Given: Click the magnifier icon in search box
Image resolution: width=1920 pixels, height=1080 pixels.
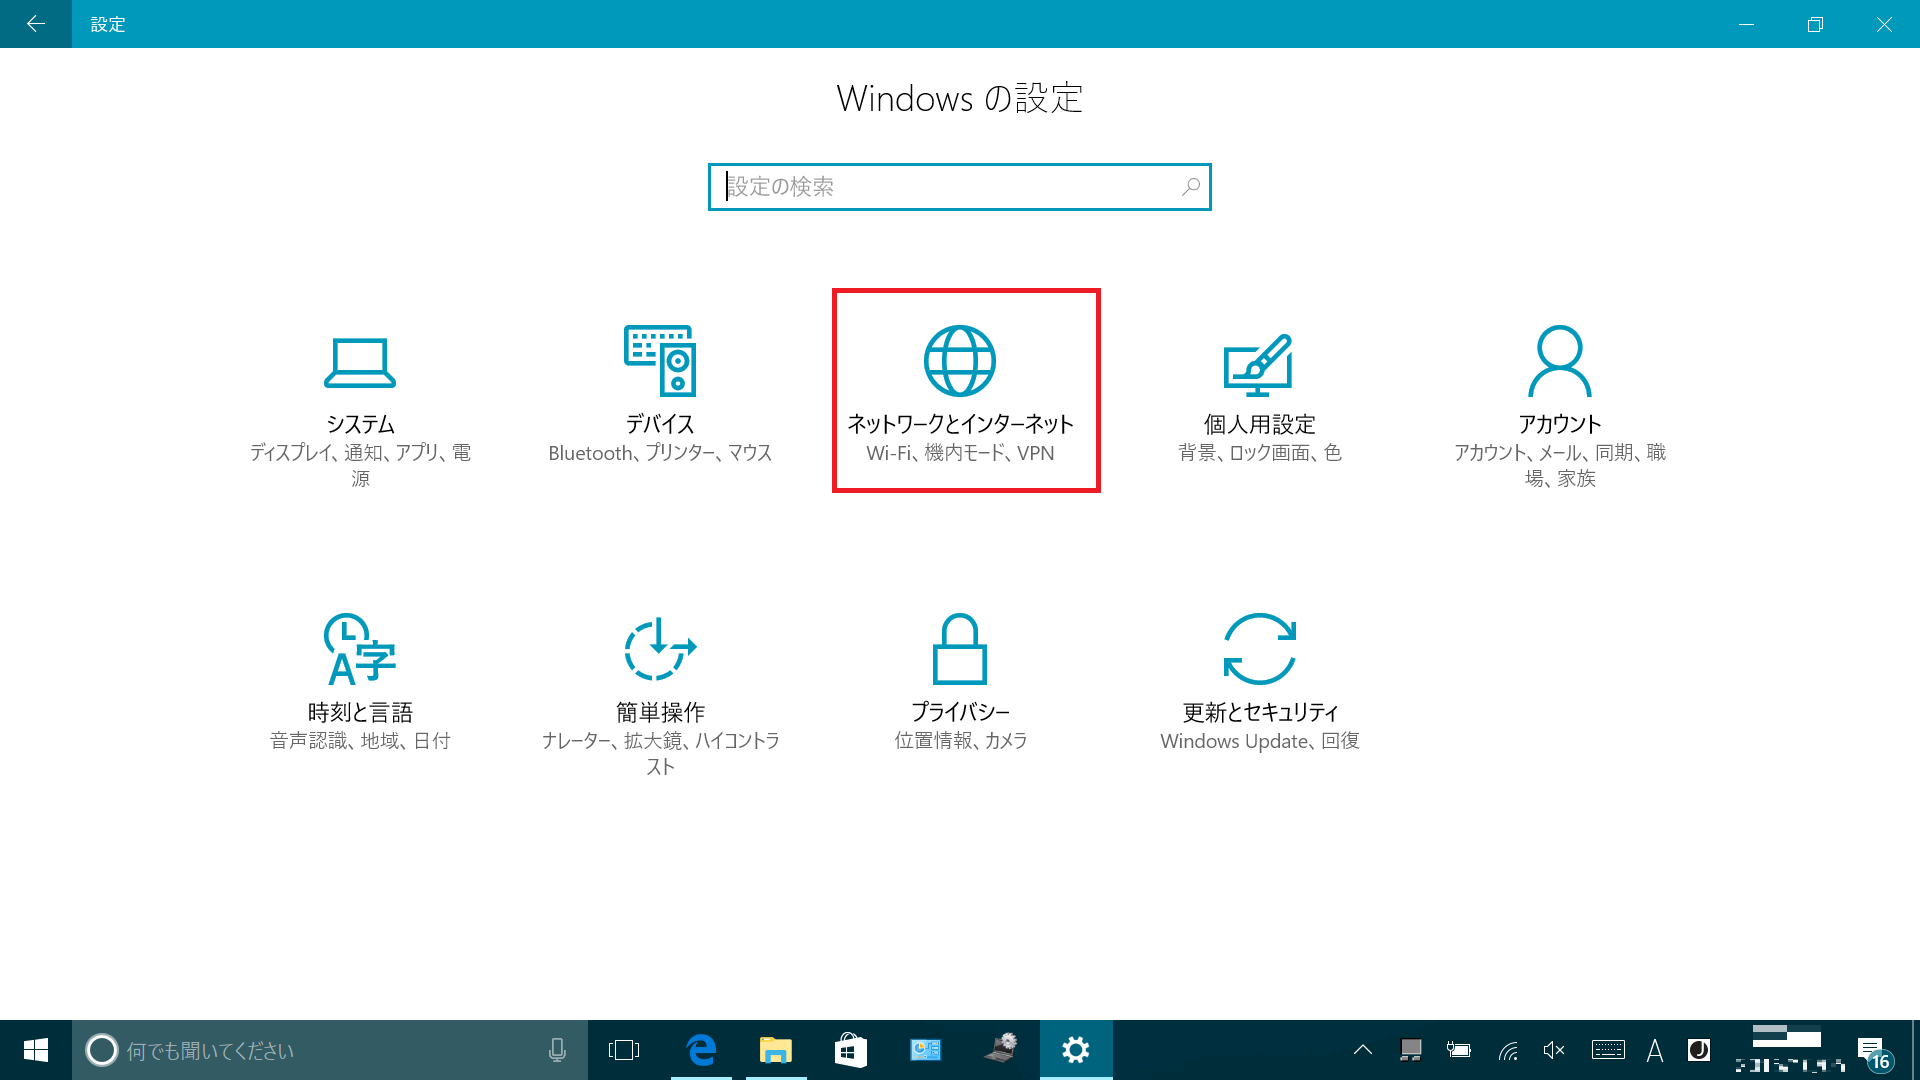Looking at the screenshot, I should click(x=1191, y=187).
